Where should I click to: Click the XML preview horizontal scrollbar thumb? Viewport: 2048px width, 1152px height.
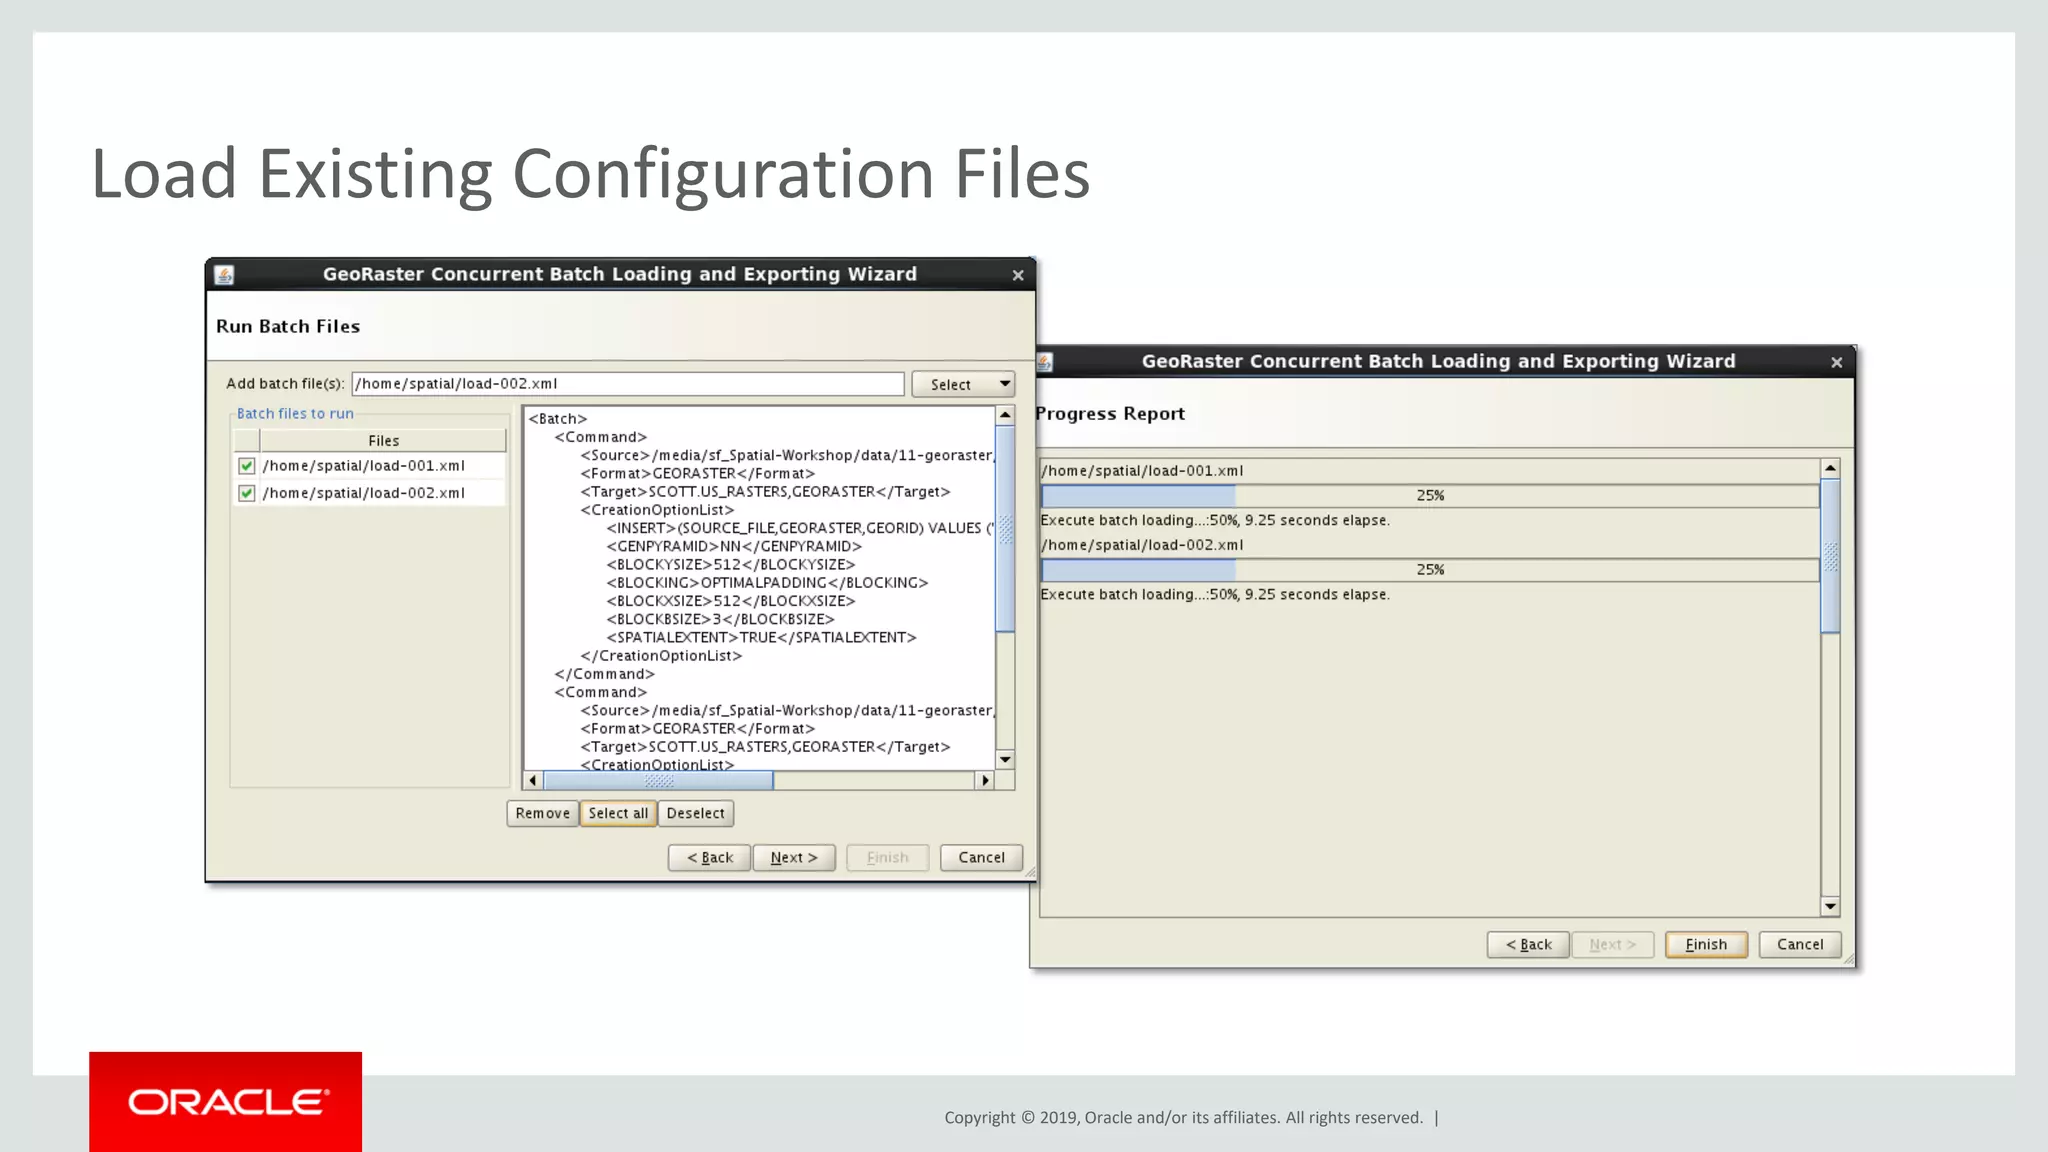point(658,780)
